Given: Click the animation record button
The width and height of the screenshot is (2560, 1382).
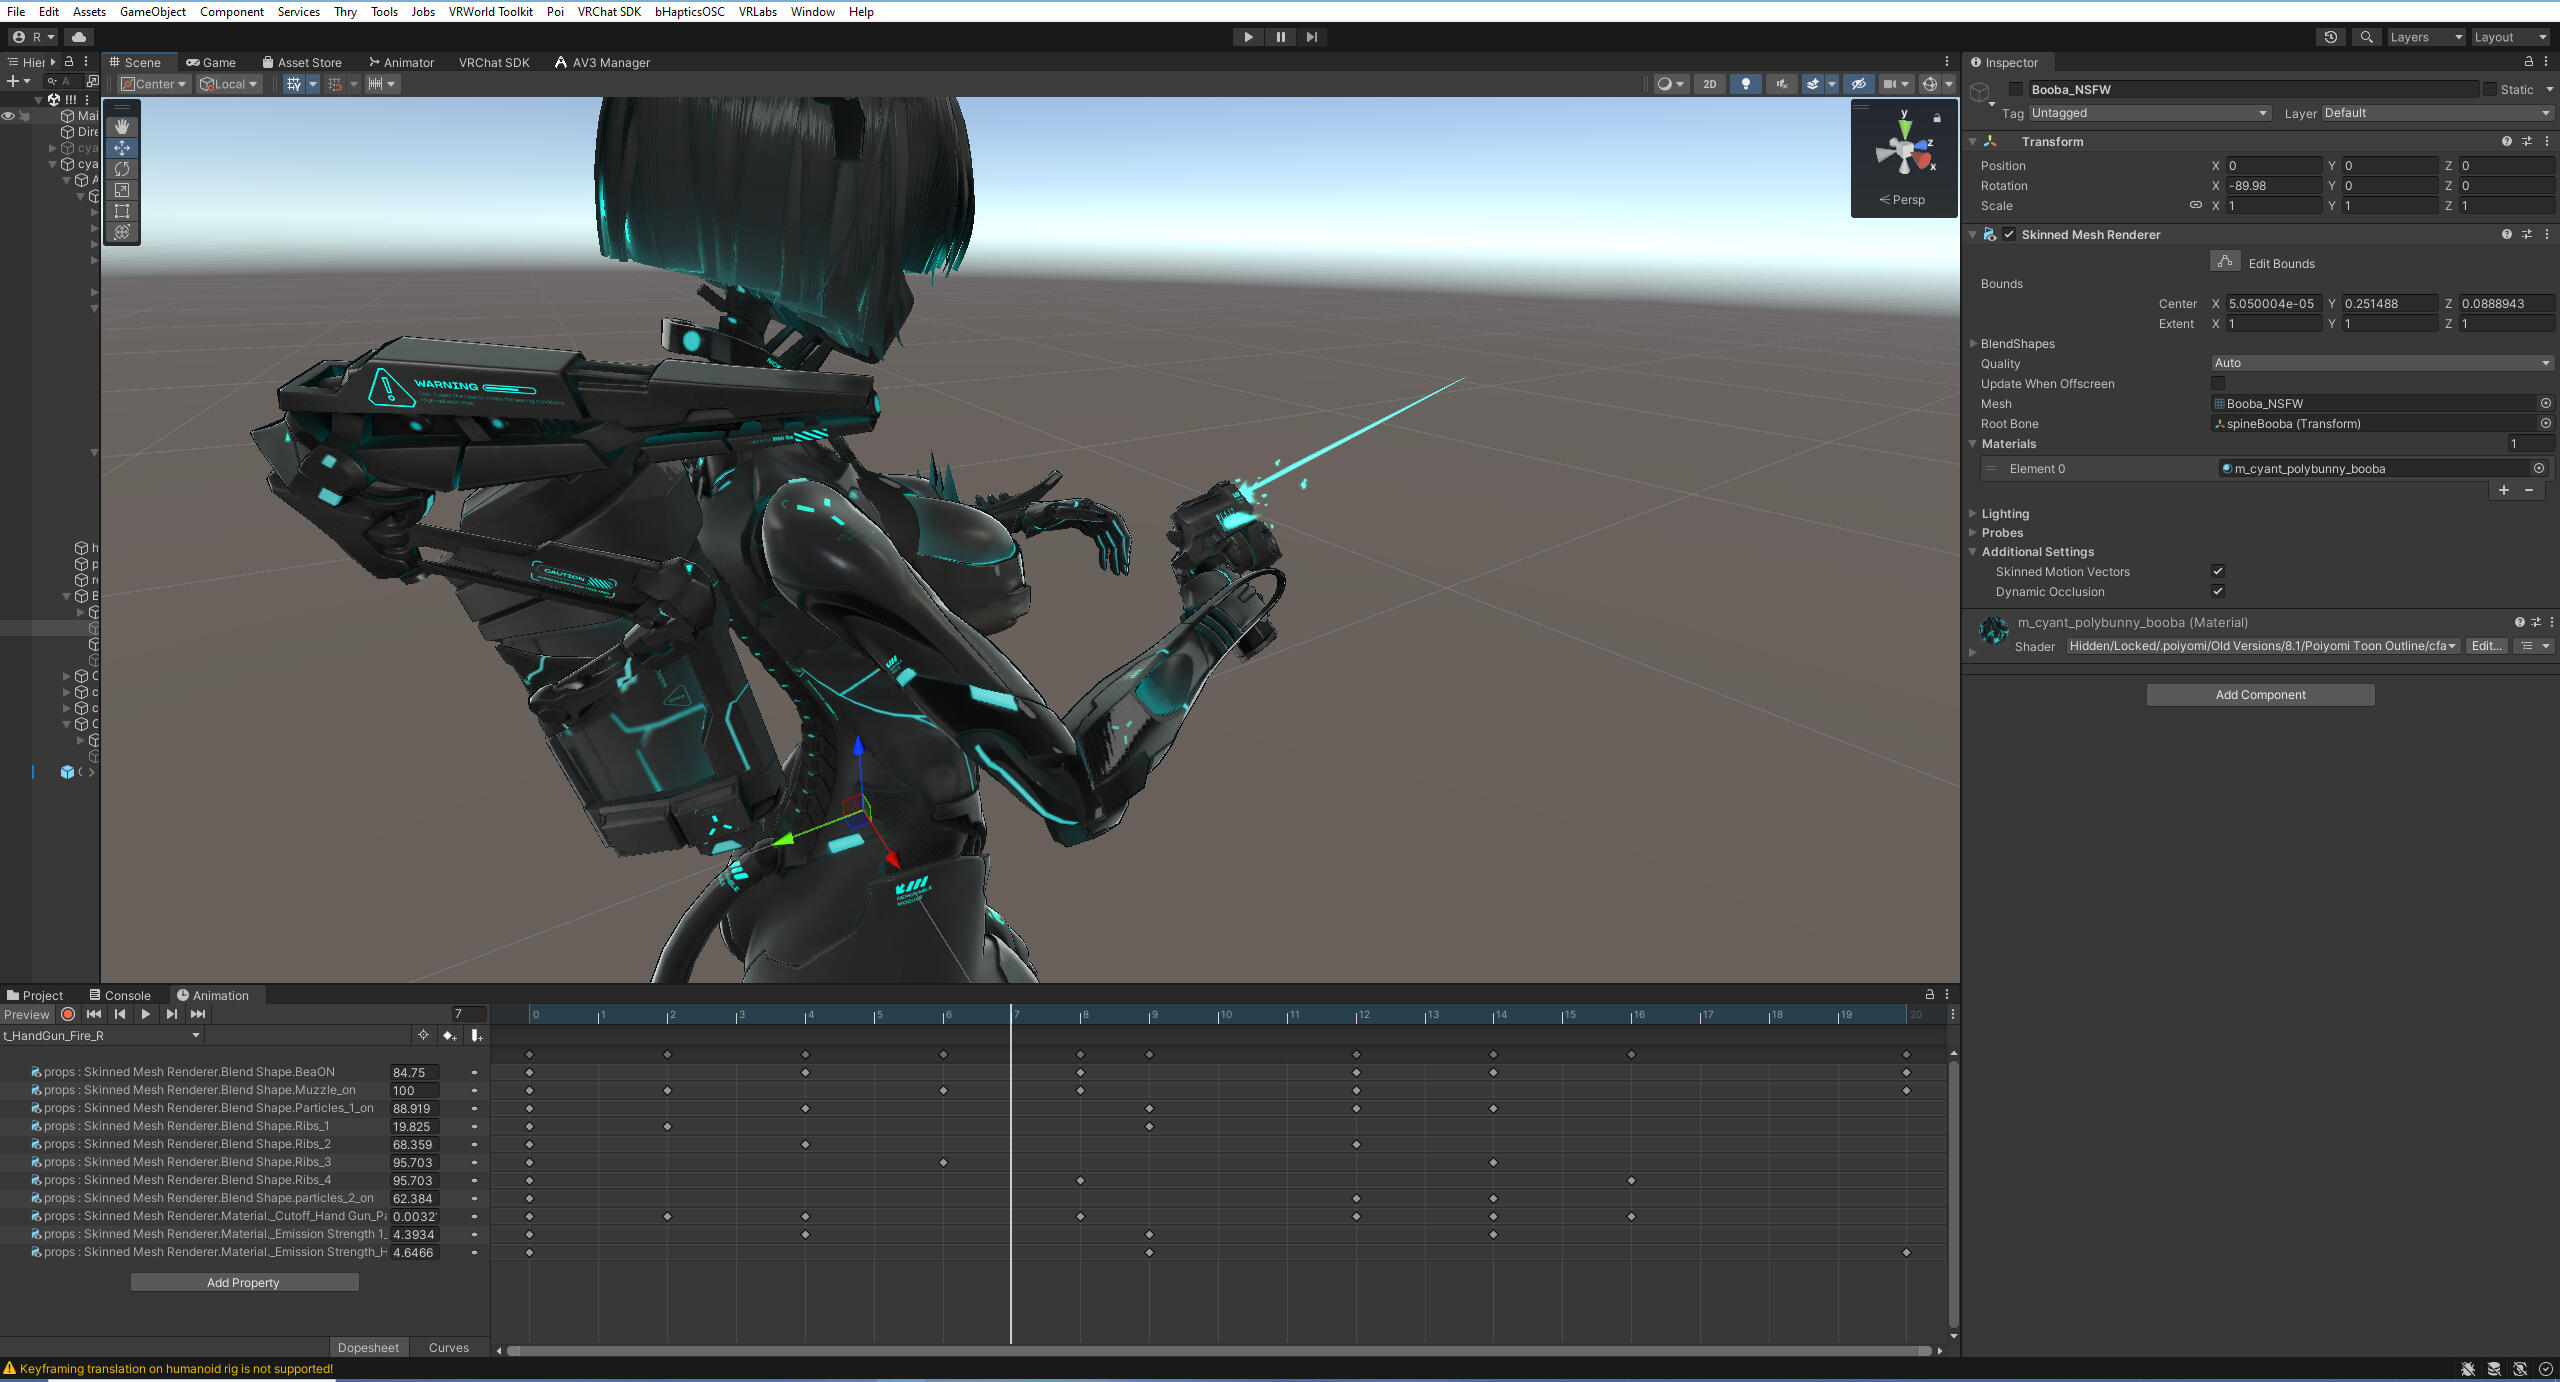Looking at the screenshot, I should click(x=68, y=1014).
